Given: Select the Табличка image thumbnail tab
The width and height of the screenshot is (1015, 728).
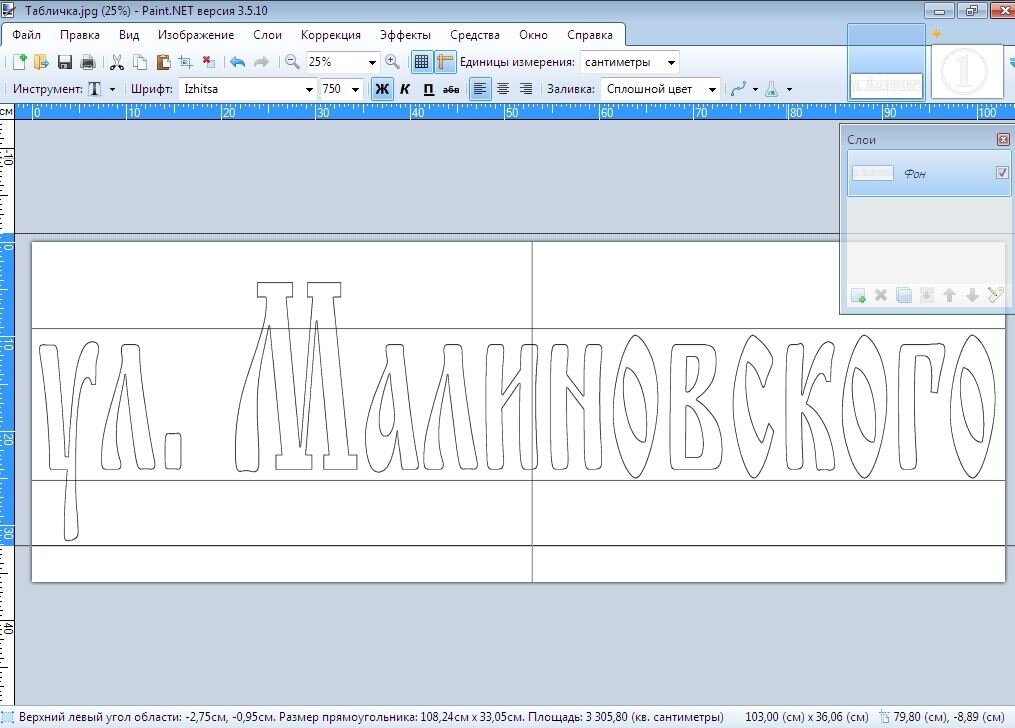Looking at the screenshot, I should (x=886, y=62).
